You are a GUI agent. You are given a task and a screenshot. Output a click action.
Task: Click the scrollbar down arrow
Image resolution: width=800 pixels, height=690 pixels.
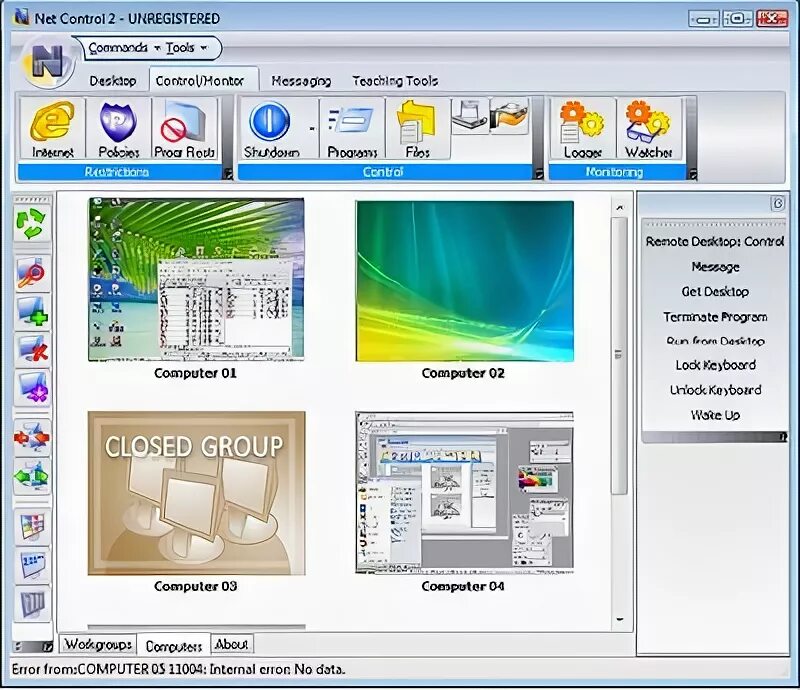click(x=619, y=620)
